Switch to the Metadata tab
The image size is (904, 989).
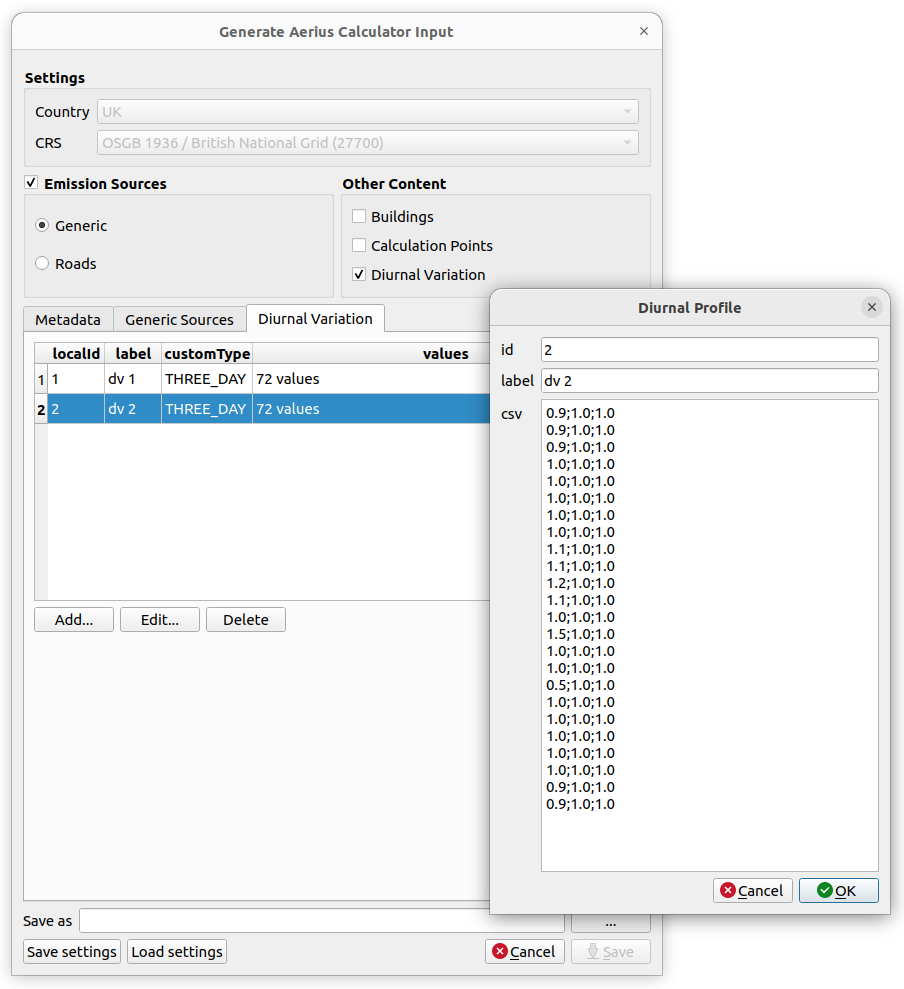pyautogui.click(x=68, y=320)
